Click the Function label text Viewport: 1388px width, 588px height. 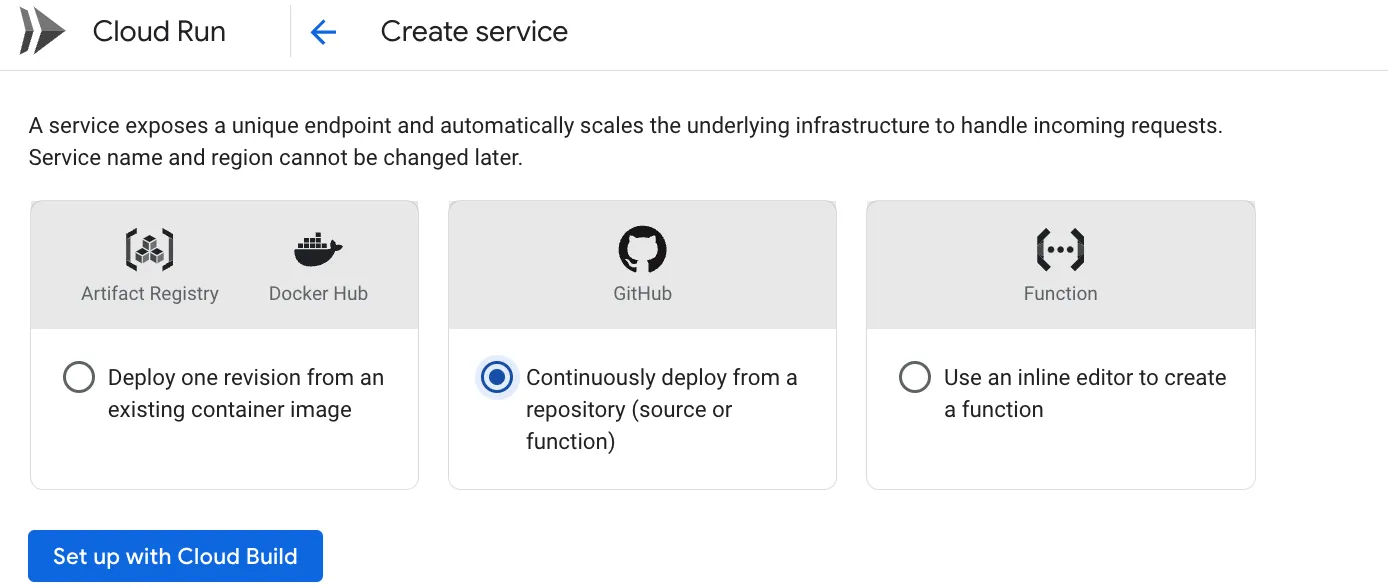tap(1060, 293)
